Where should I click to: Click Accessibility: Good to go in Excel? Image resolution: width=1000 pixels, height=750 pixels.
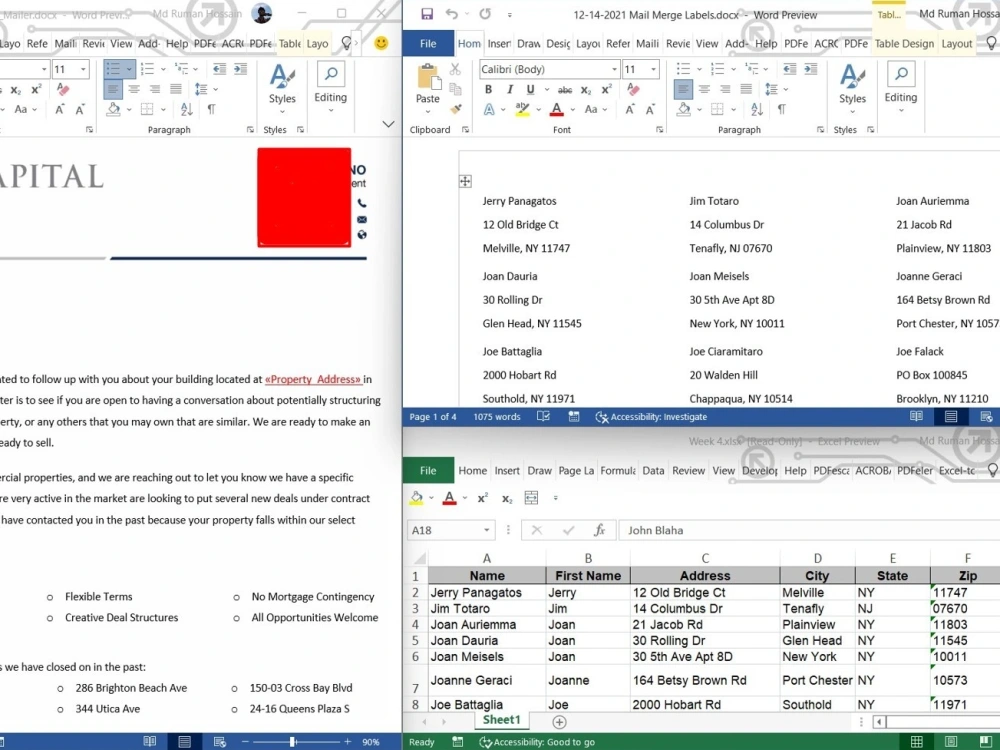pos(537,742)
